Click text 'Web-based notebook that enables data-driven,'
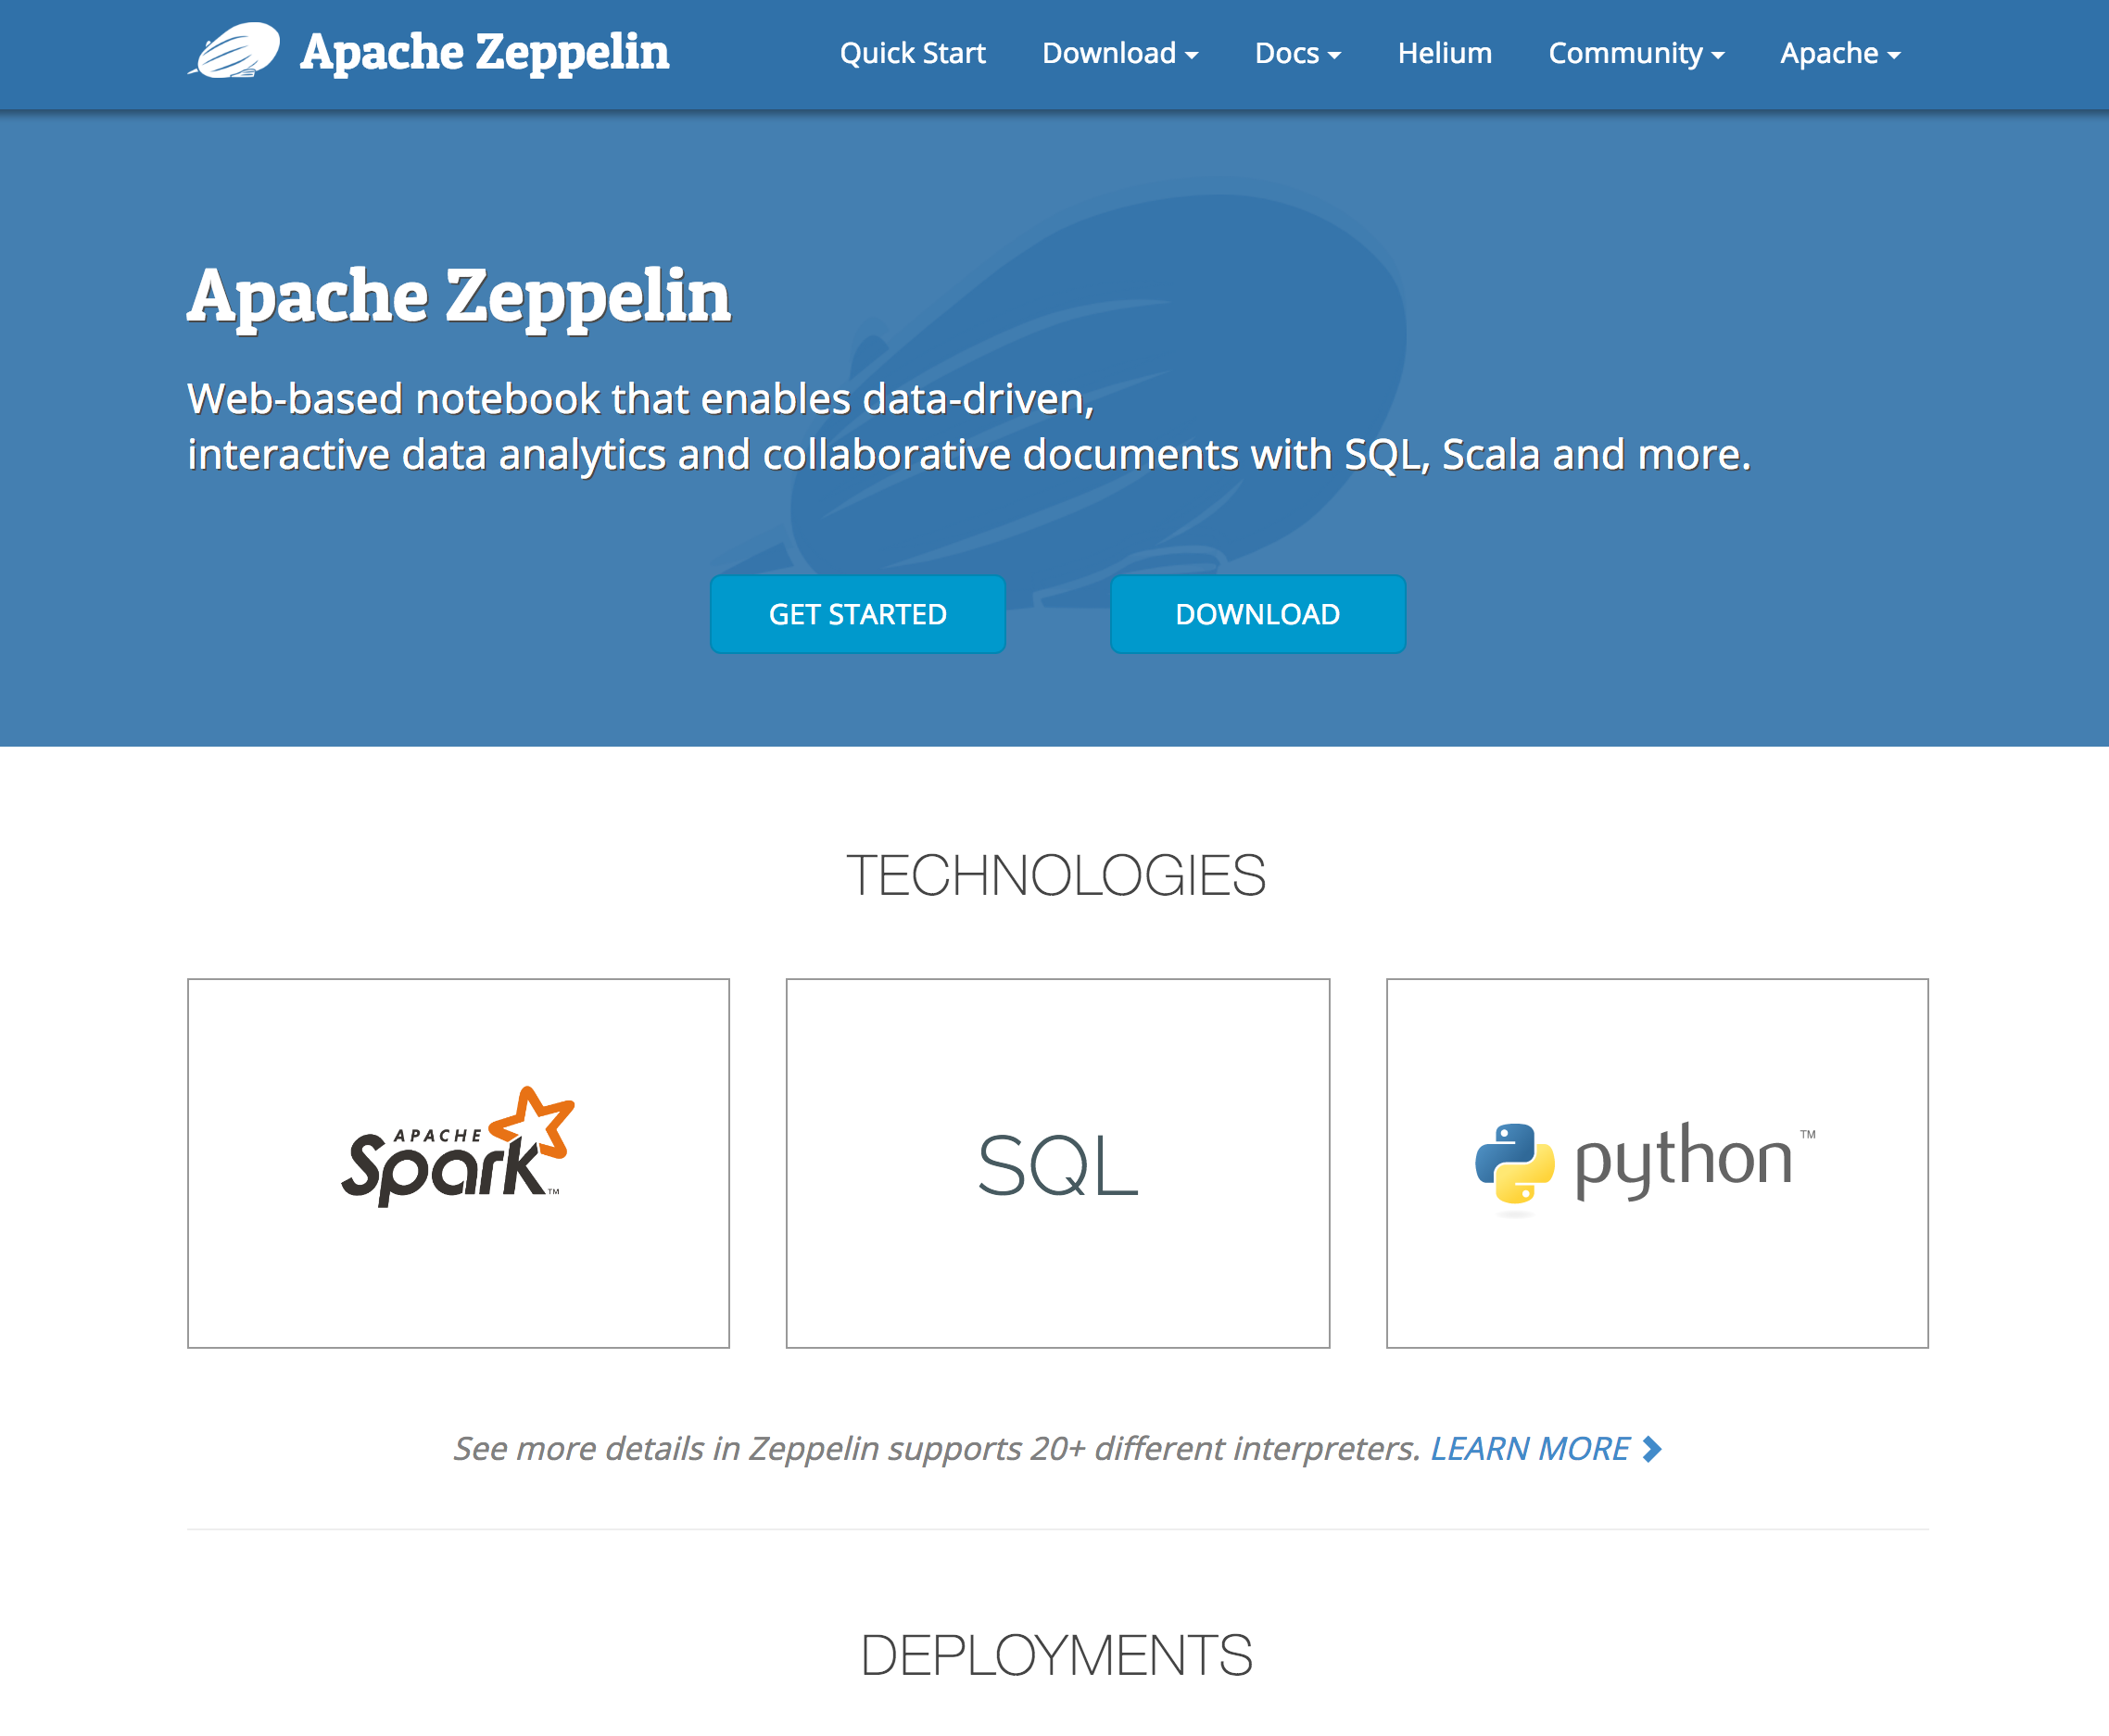The height and width of the screenshot is (1736, 2109). 641,399
